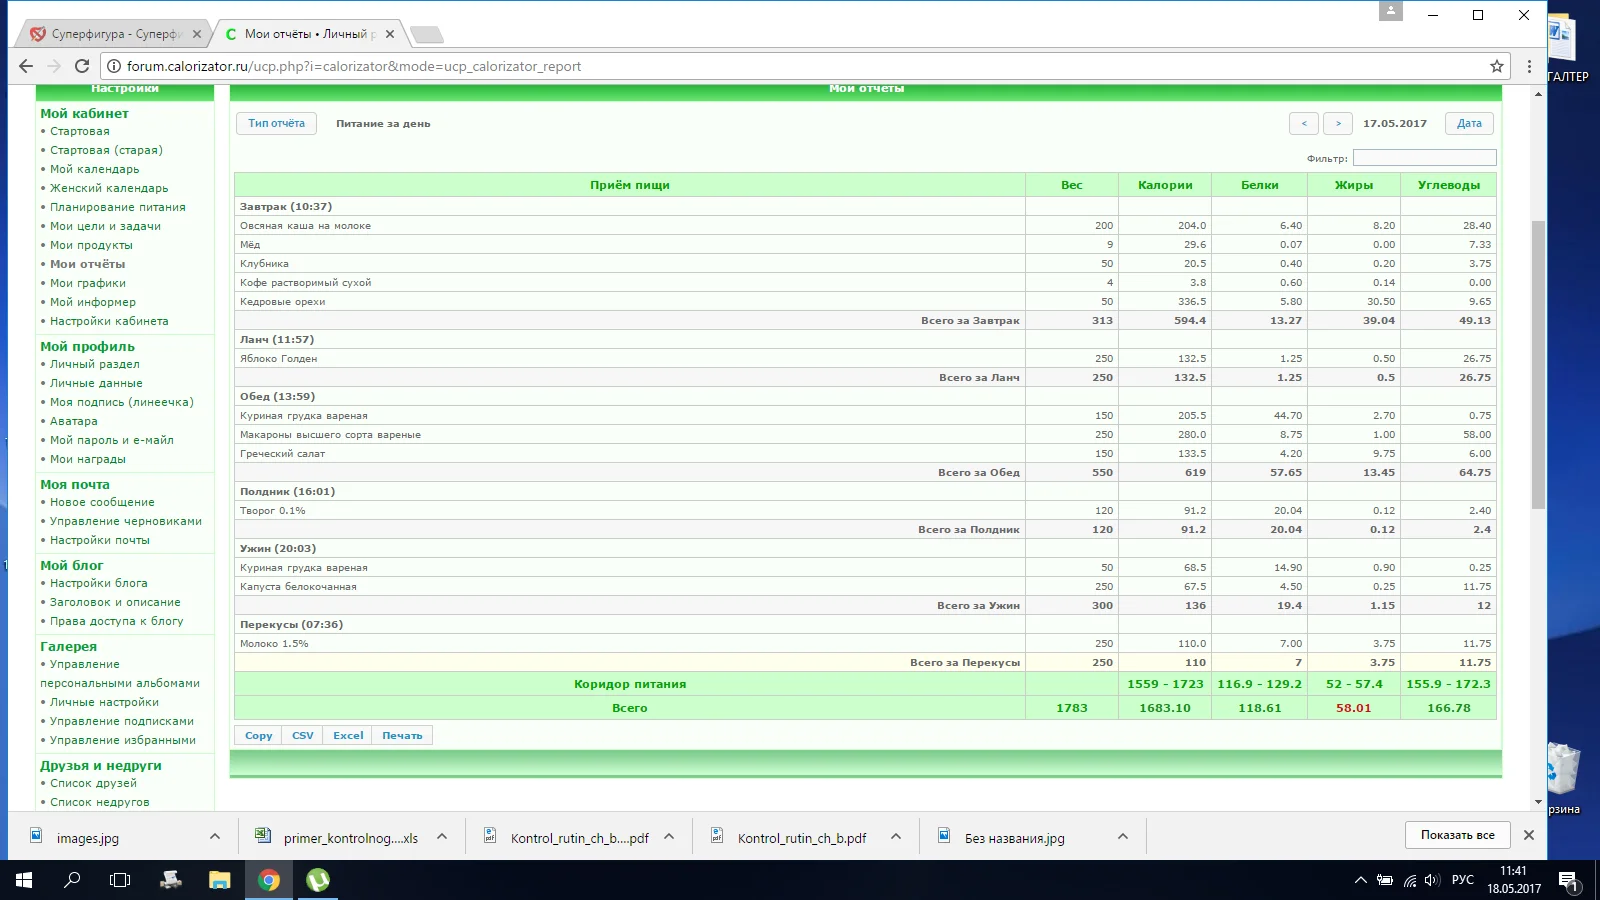Open Мои продукты in the sidebar

click(x=91, y=245)
